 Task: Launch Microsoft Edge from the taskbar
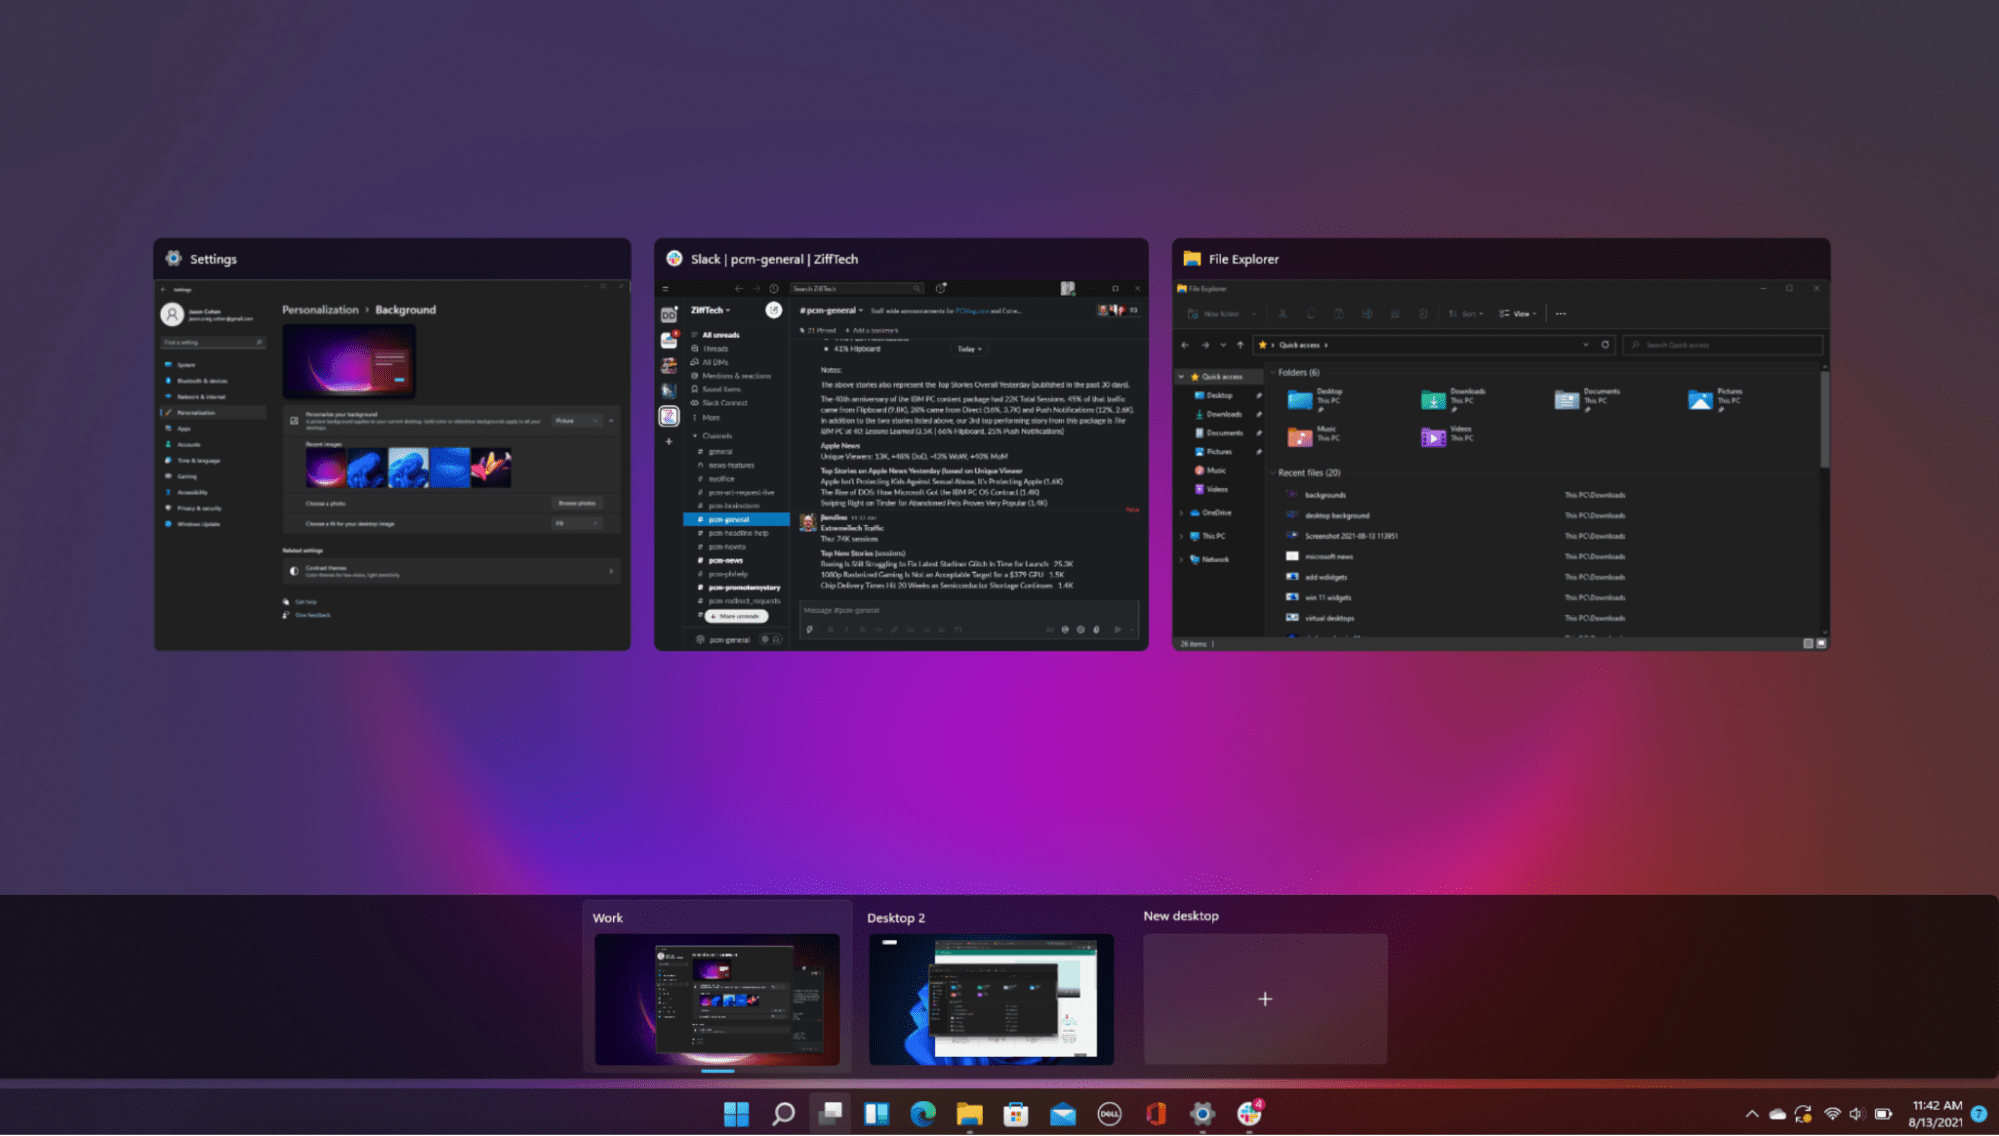tap(922, 1113)
